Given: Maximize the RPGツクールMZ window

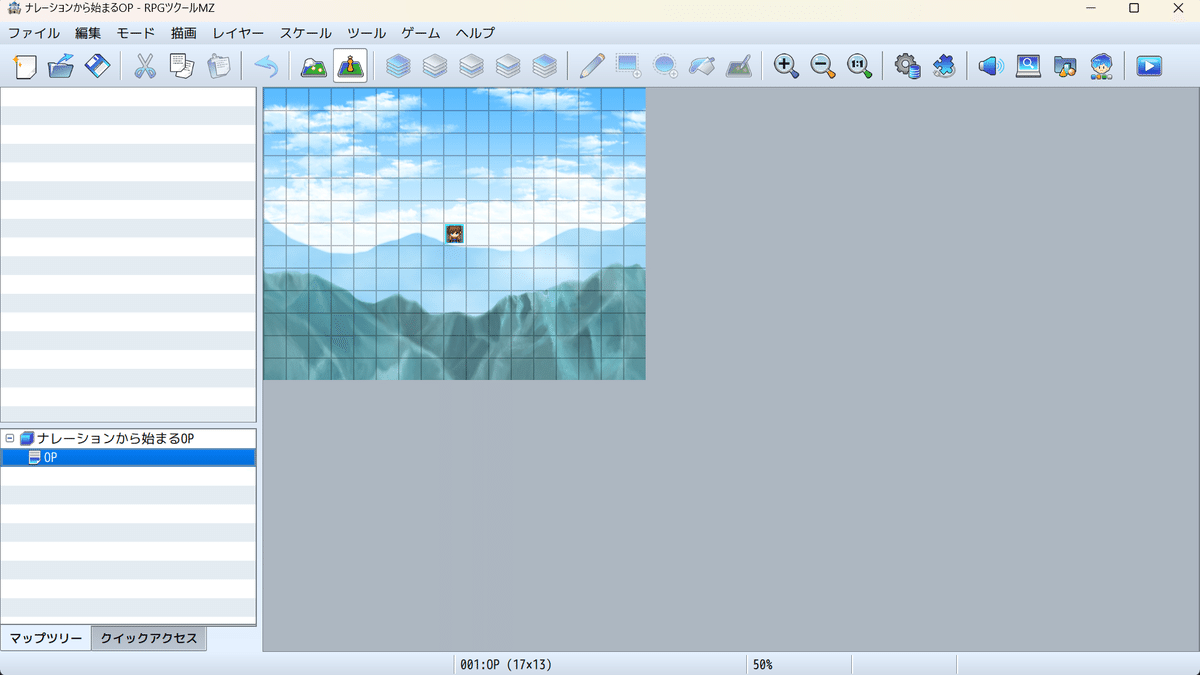Looking at the screenshot, I should pyautogui.click(x=1133, y=8).
